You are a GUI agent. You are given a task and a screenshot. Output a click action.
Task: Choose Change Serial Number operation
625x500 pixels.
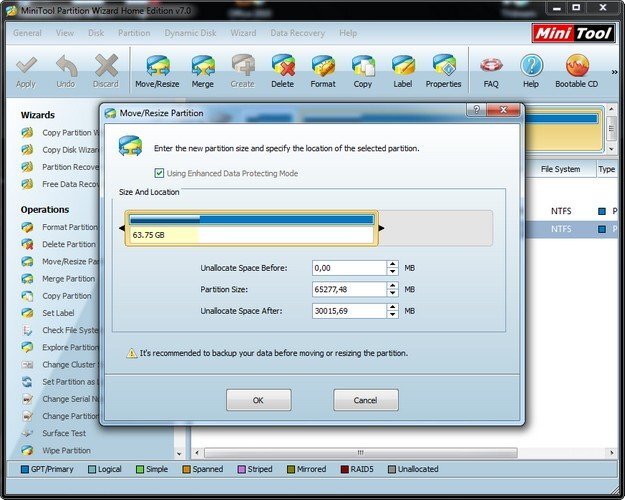(61, 399)
